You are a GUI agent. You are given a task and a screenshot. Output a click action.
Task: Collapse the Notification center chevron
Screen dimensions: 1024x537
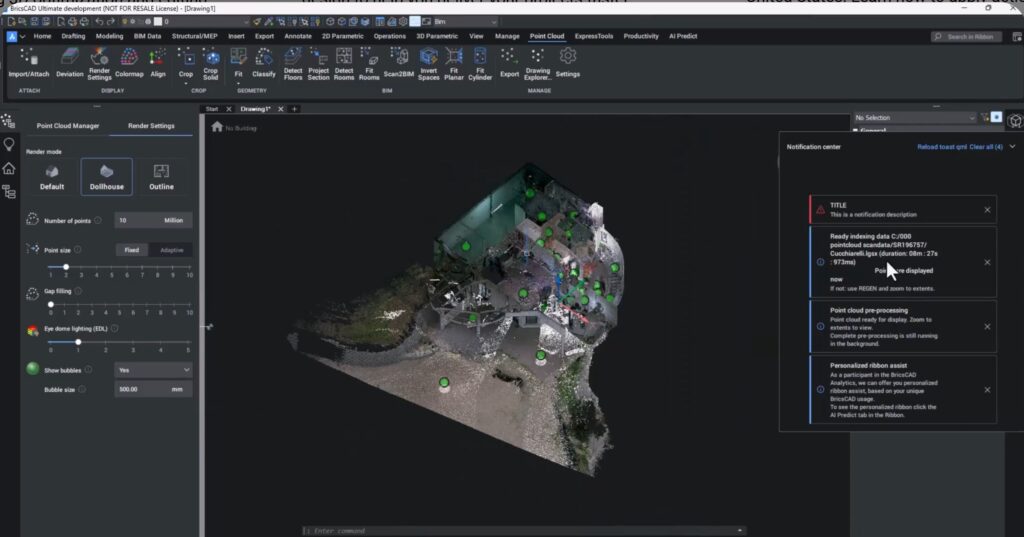(x=1012, y=147)
